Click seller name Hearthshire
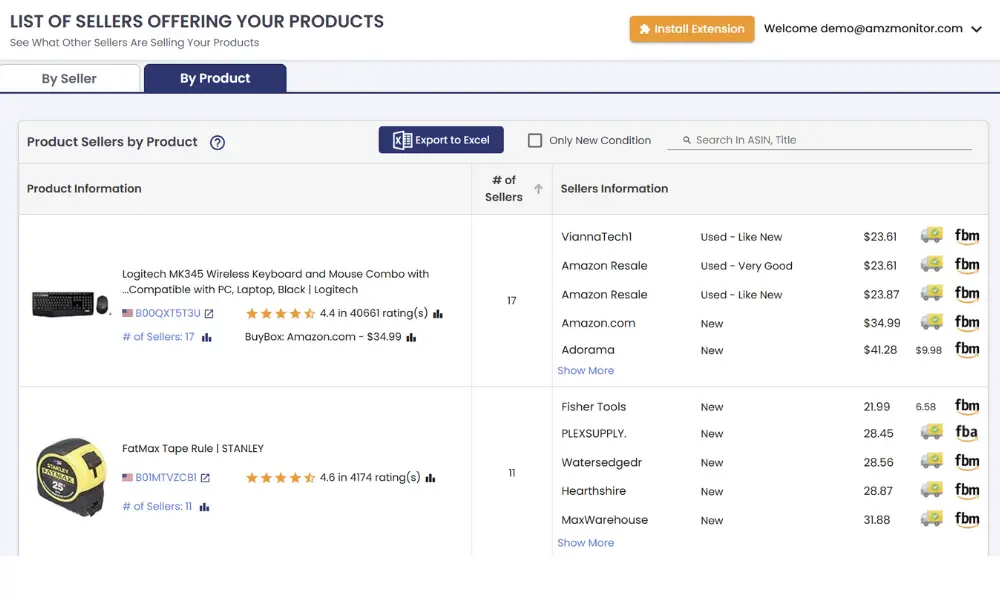The image size is (1000, 600). pos(594,491)
